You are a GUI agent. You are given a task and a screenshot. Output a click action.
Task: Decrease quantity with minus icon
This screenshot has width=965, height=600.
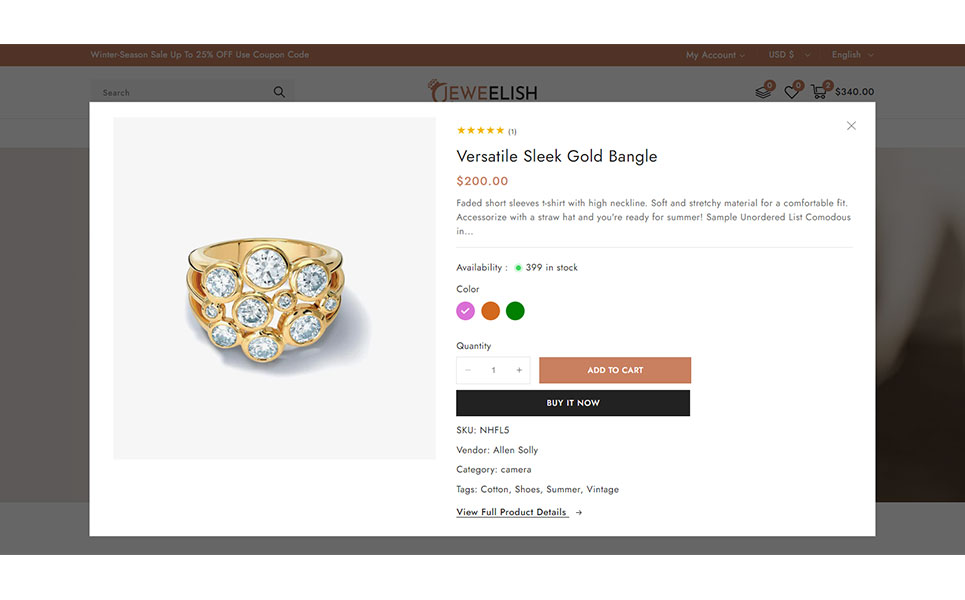(x=468, y=371)
